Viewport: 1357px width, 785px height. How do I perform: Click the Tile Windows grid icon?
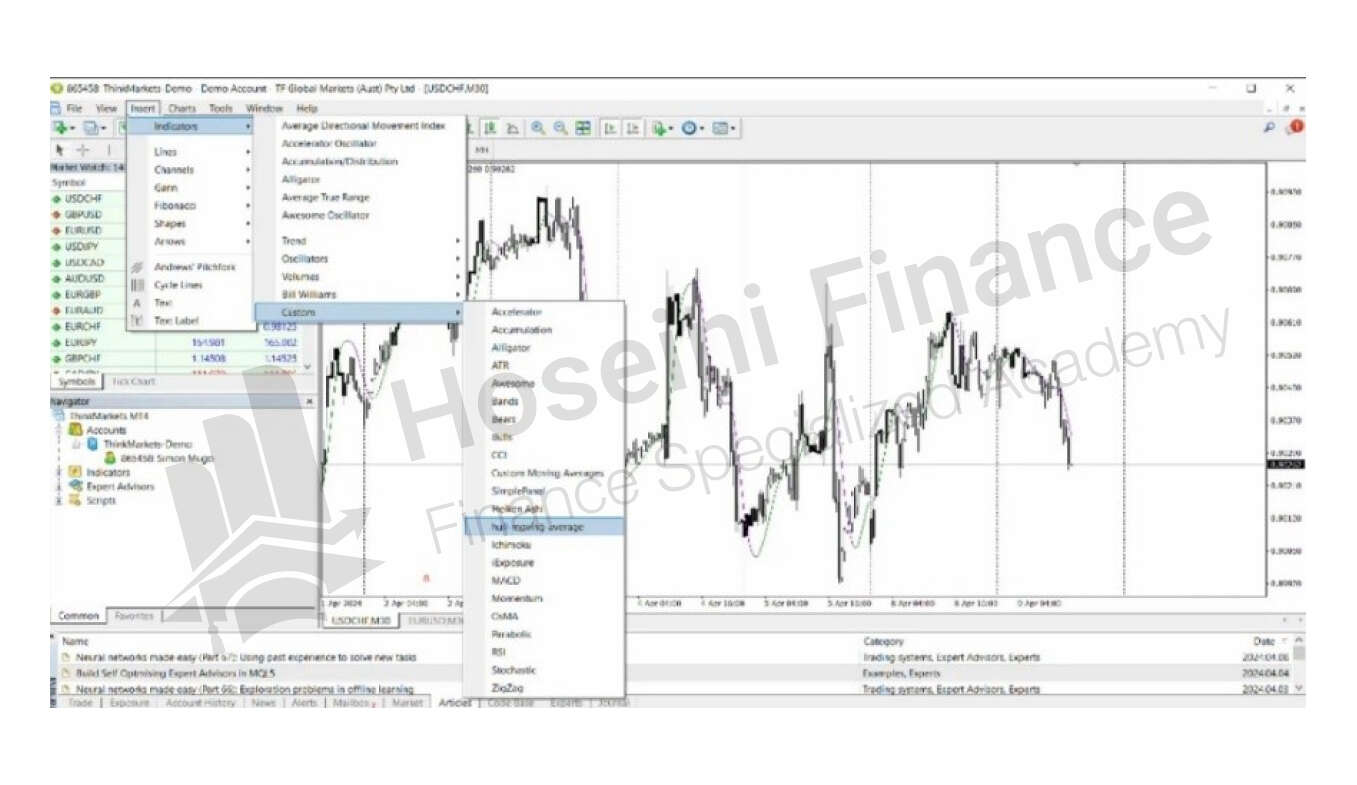pos(583,128)
